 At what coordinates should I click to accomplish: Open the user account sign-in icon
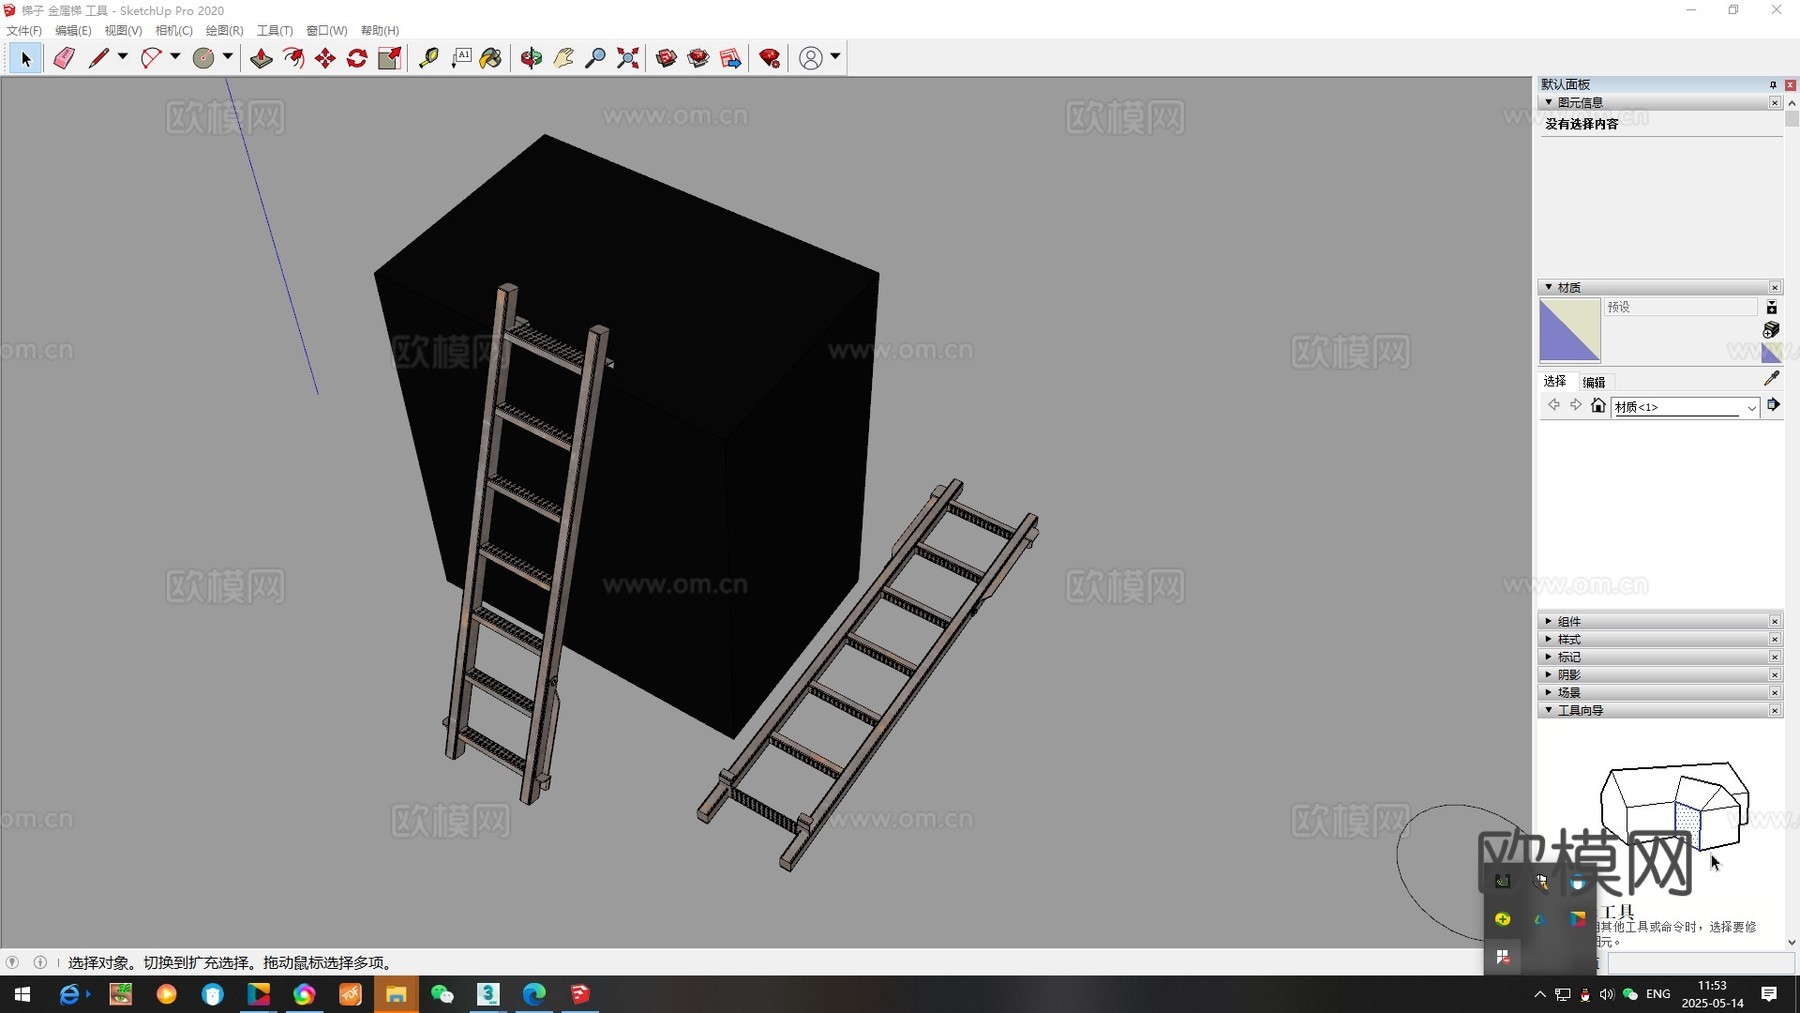[811, 59]
